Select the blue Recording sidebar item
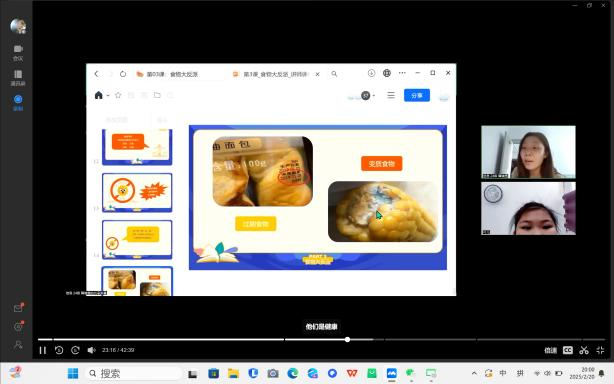The width and height of the screenshot is (614, 384). point(18,103)
